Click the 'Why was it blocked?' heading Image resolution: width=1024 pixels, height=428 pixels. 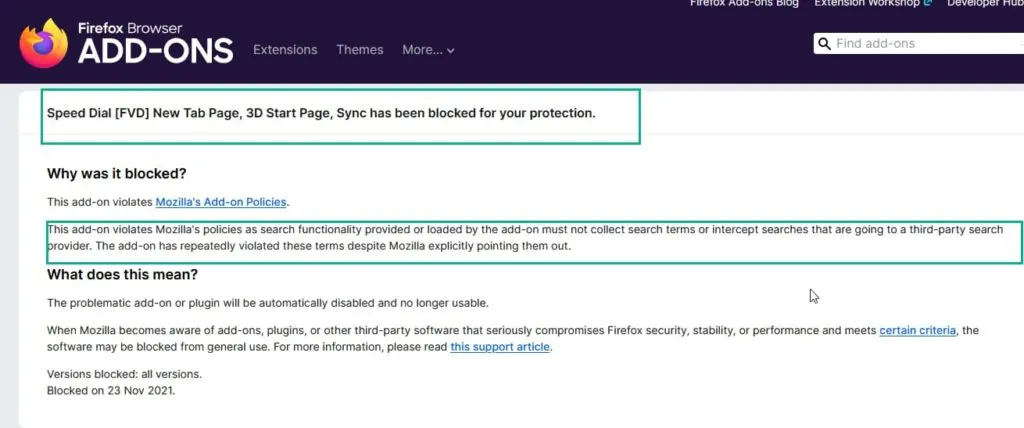tap(117, 174)
